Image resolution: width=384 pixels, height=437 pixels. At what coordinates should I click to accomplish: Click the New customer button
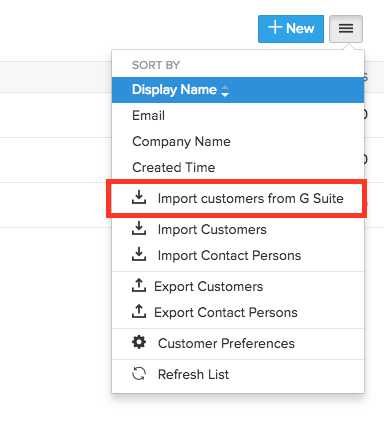coord(291,29)
